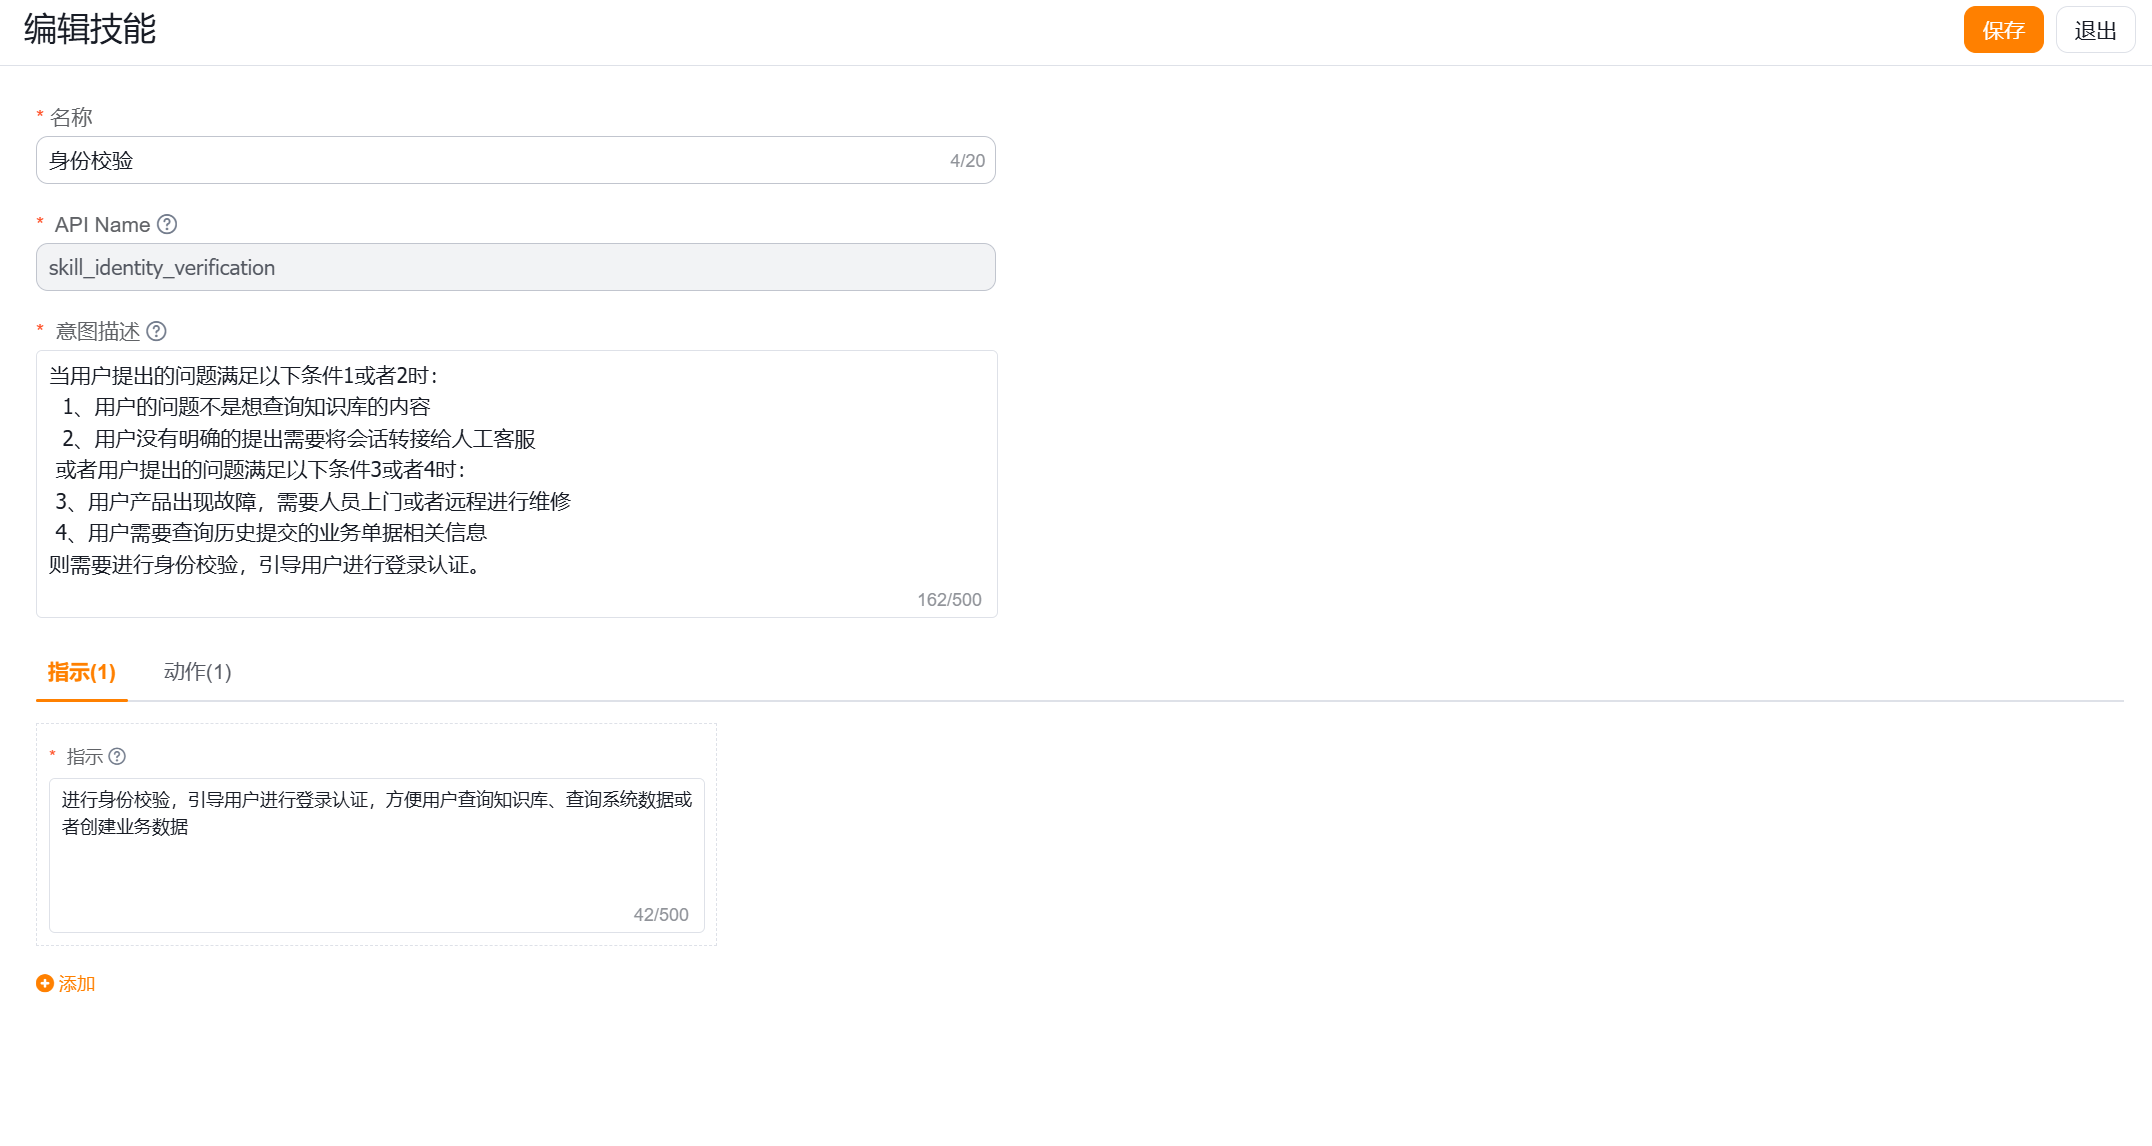Click the 162/500 character counter
This screenshot has height=1146, width=2152.
[x=949, y=600]
